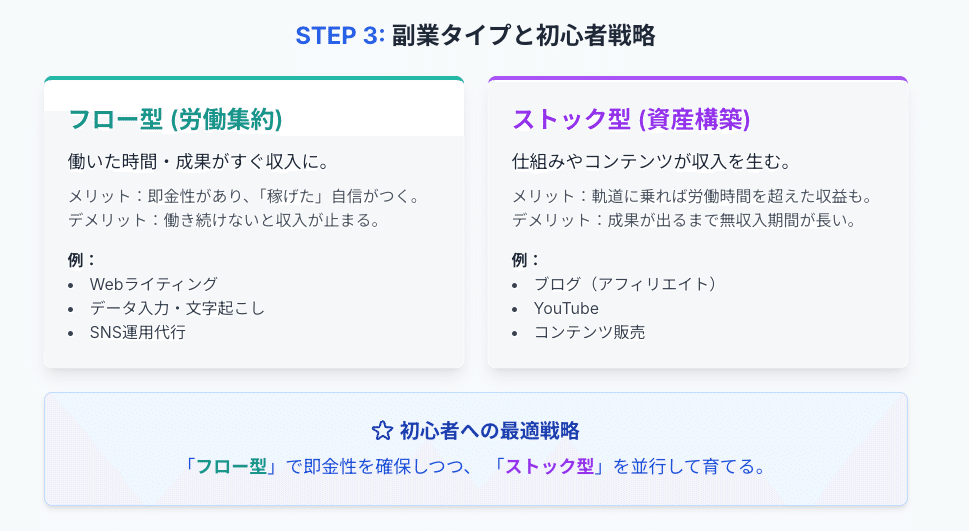Click the コンテンツ販売 list item
The width and height of the screenshot is (969, 531).
click(x=589, y=332)
